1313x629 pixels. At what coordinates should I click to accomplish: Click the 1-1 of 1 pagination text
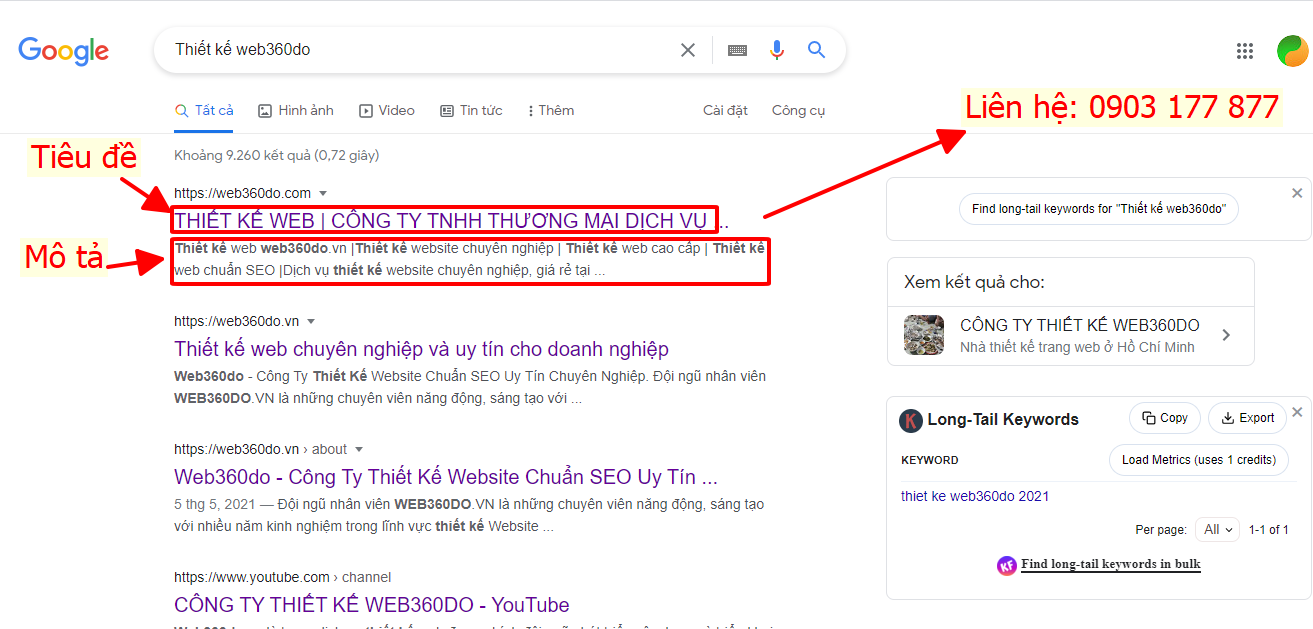pos(1269,530)
